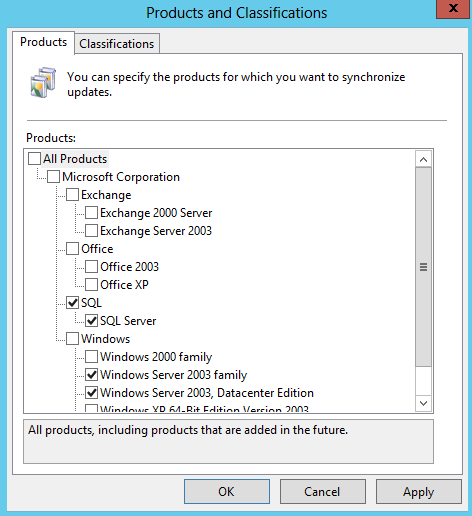
Task: Uncheck Windows Server 2003, Datacenter Edition
Action: [91, 393]
